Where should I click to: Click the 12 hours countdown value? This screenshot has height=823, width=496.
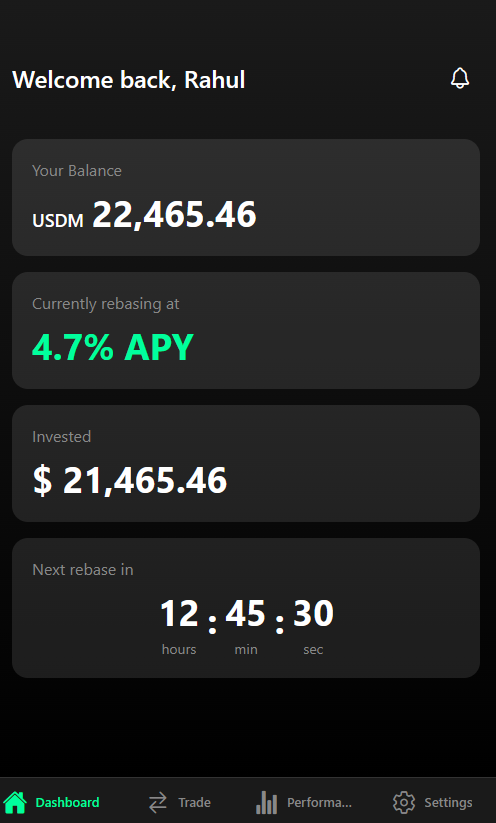pos(179,613)
